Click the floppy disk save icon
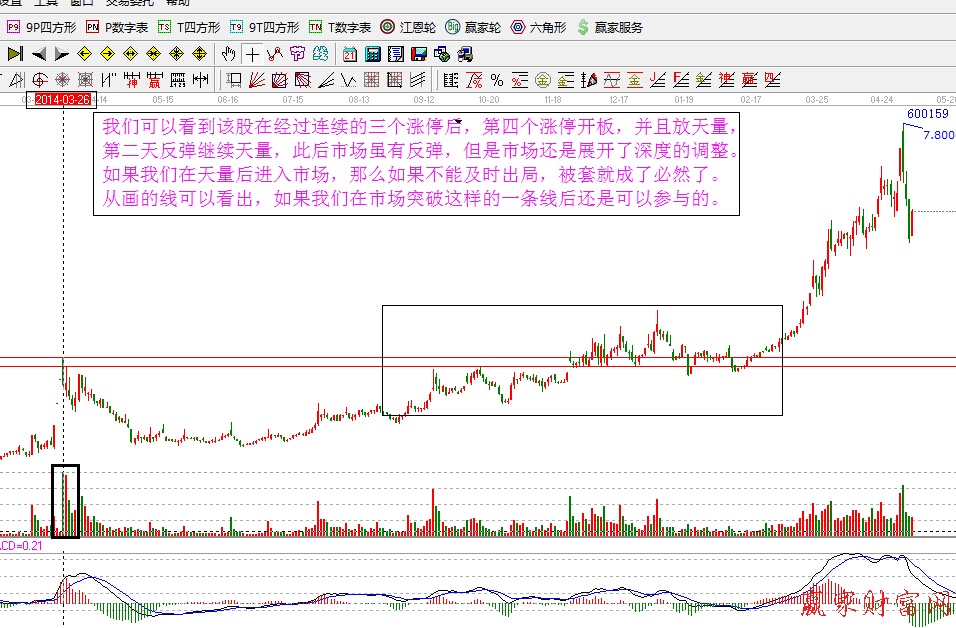This screenshot has width=956, height=628. click(x=418, y=54)
